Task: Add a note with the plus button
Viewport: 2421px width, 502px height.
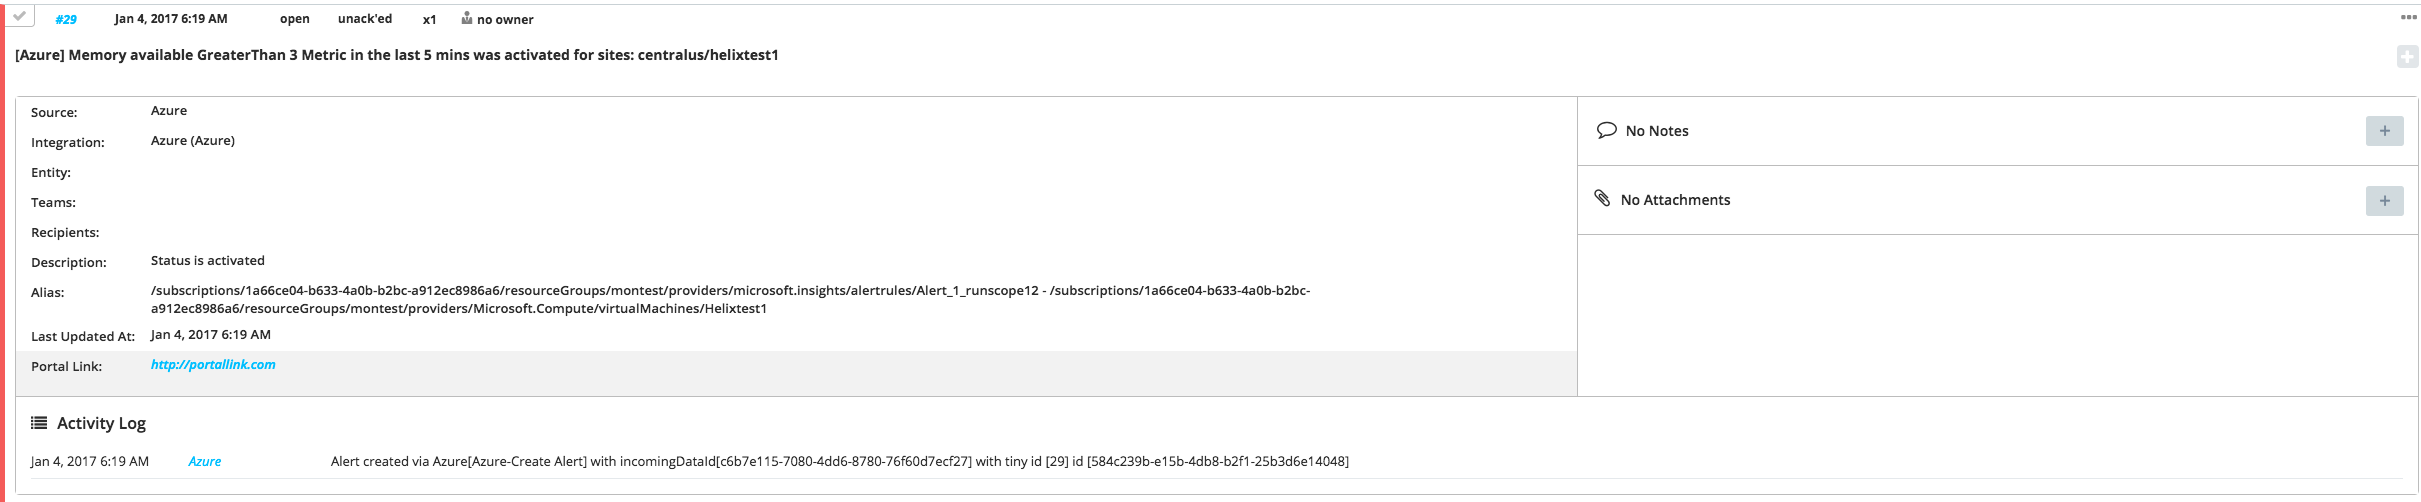Action: click(2384, 131)
